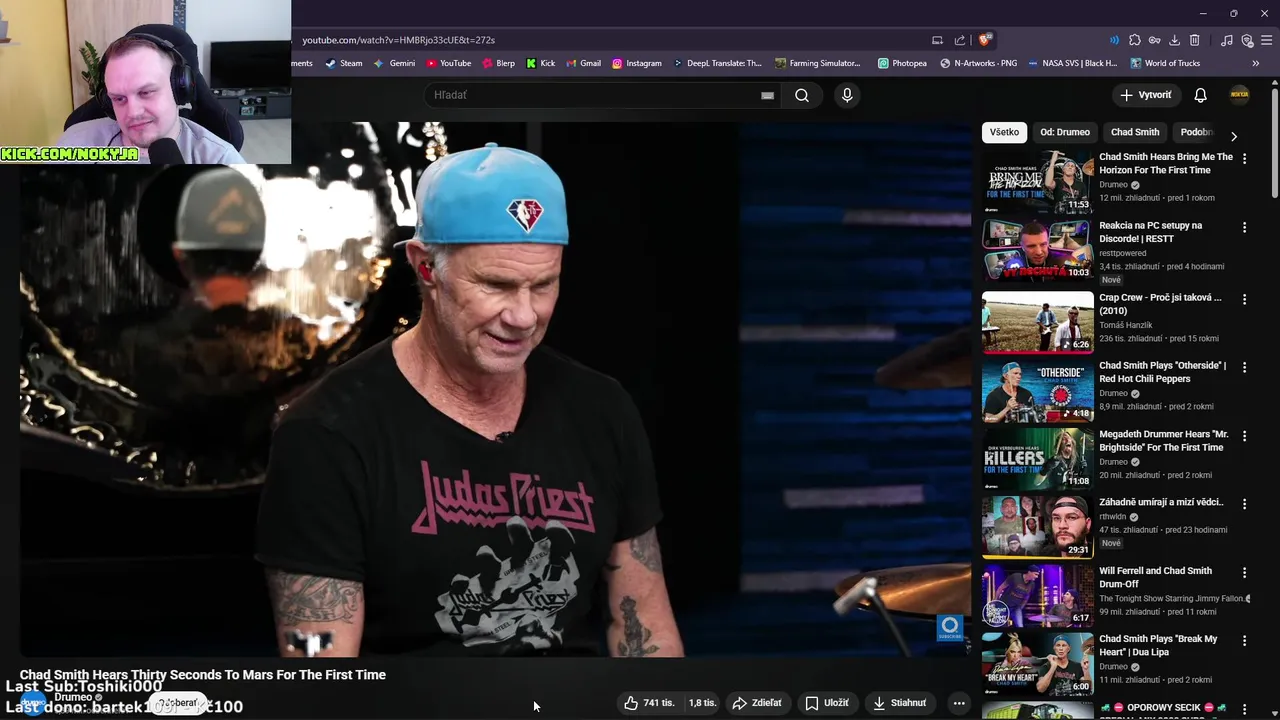Open the DeepL Translate bookmark
1280x720 pixels.
tap(717, 63)
